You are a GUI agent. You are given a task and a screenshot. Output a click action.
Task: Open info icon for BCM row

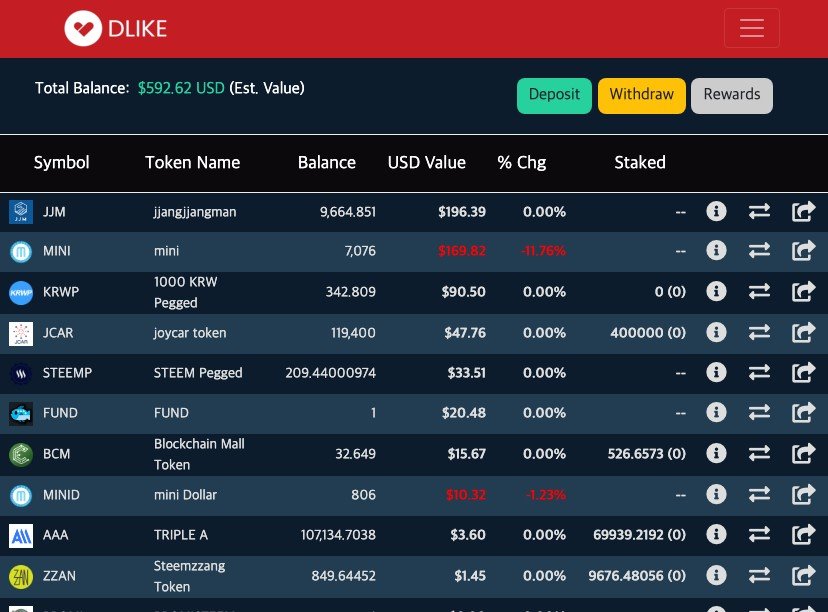(716, 454)
